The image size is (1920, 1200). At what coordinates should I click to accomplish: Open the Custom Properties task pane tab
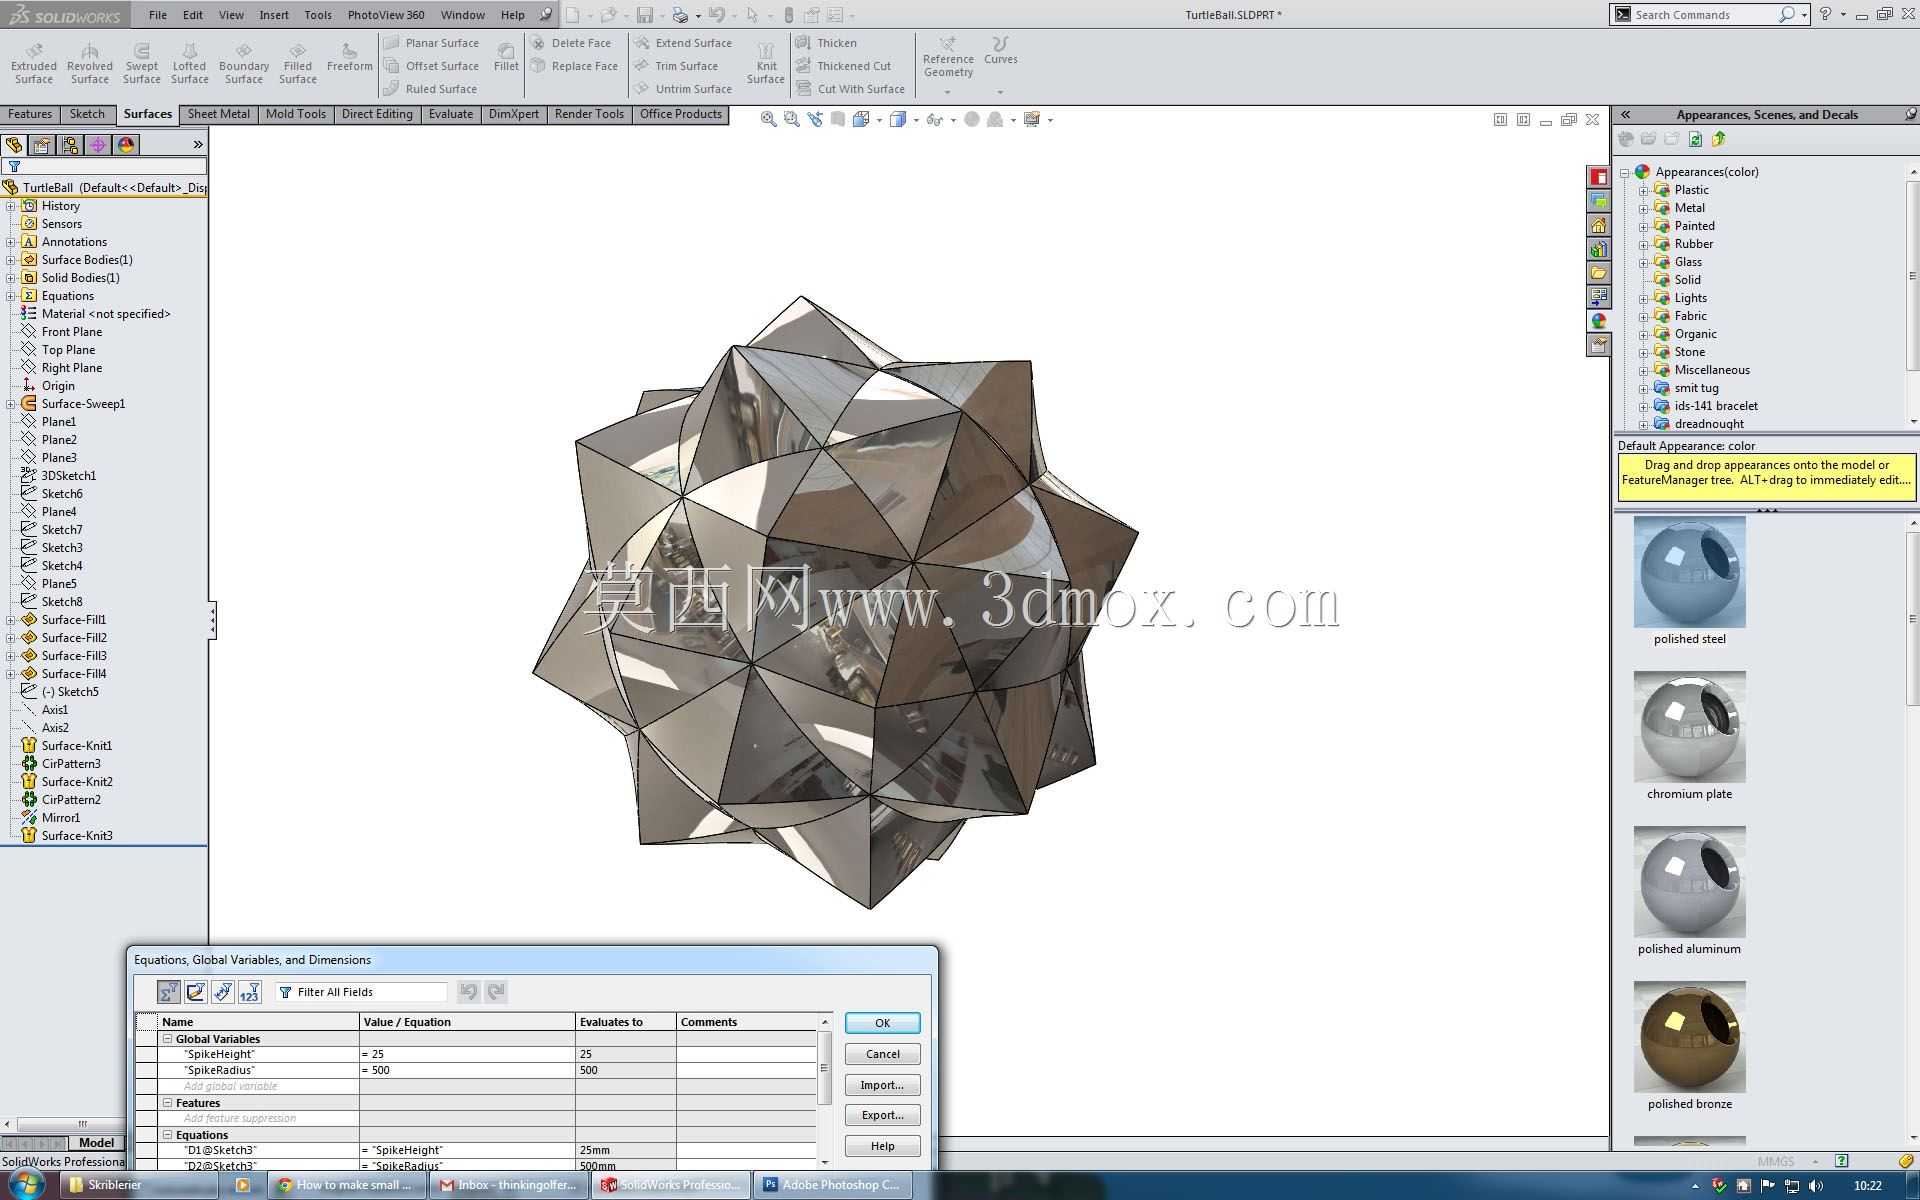click(1599, 345)
